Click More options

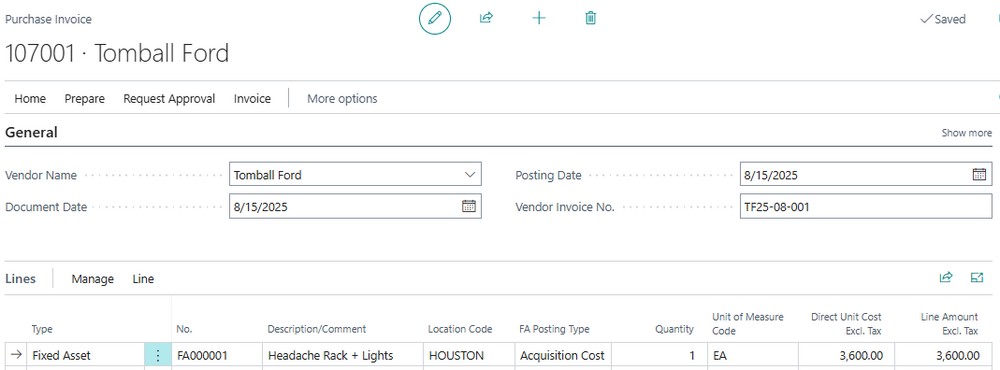point(342,99)
